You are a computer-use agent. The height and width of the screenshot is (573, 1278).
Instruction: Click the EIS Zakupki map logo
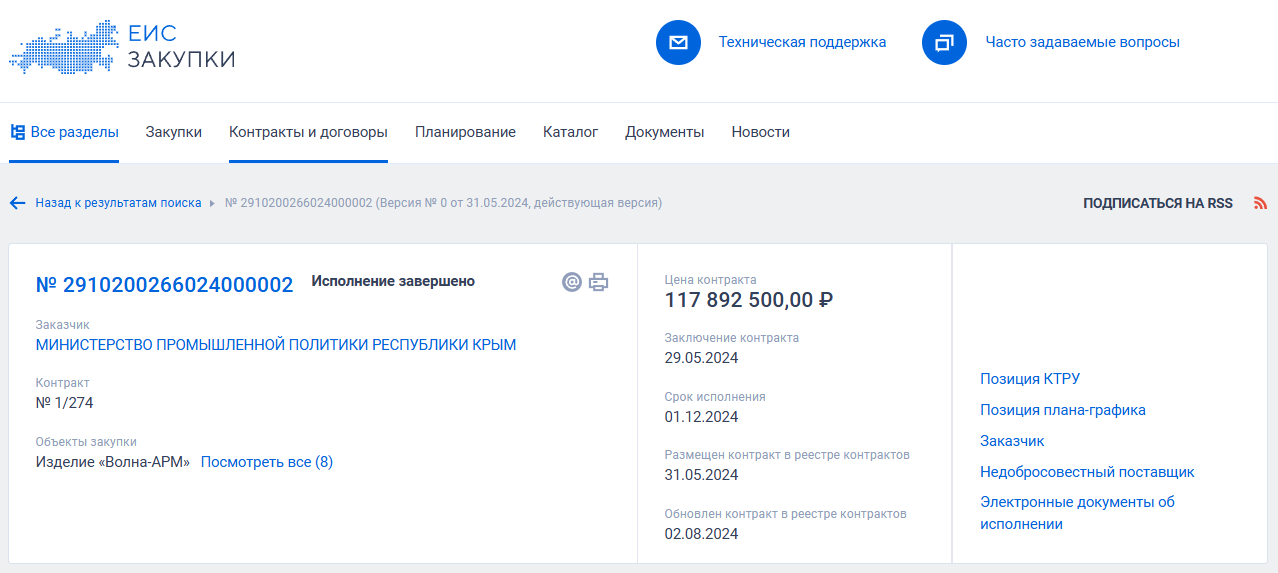[x=62, y=46]
